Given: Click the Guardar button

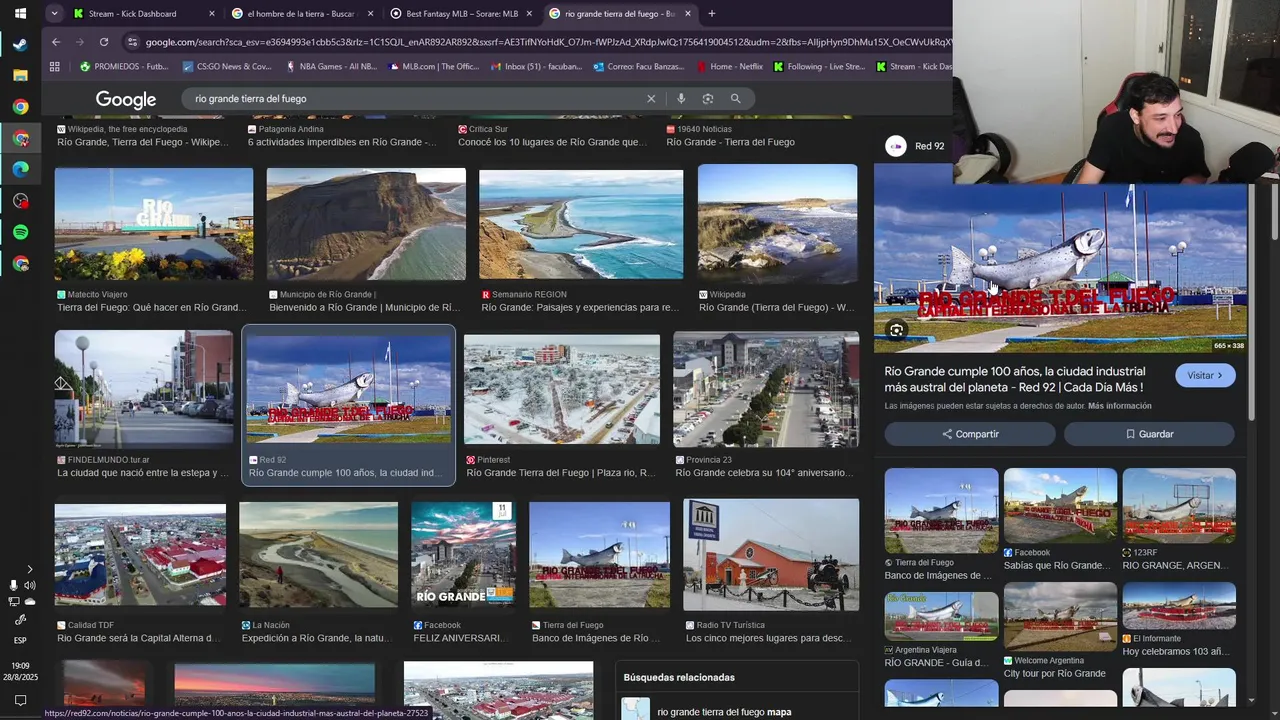Looking at the screenshot, I should (x=1149, y=434).
